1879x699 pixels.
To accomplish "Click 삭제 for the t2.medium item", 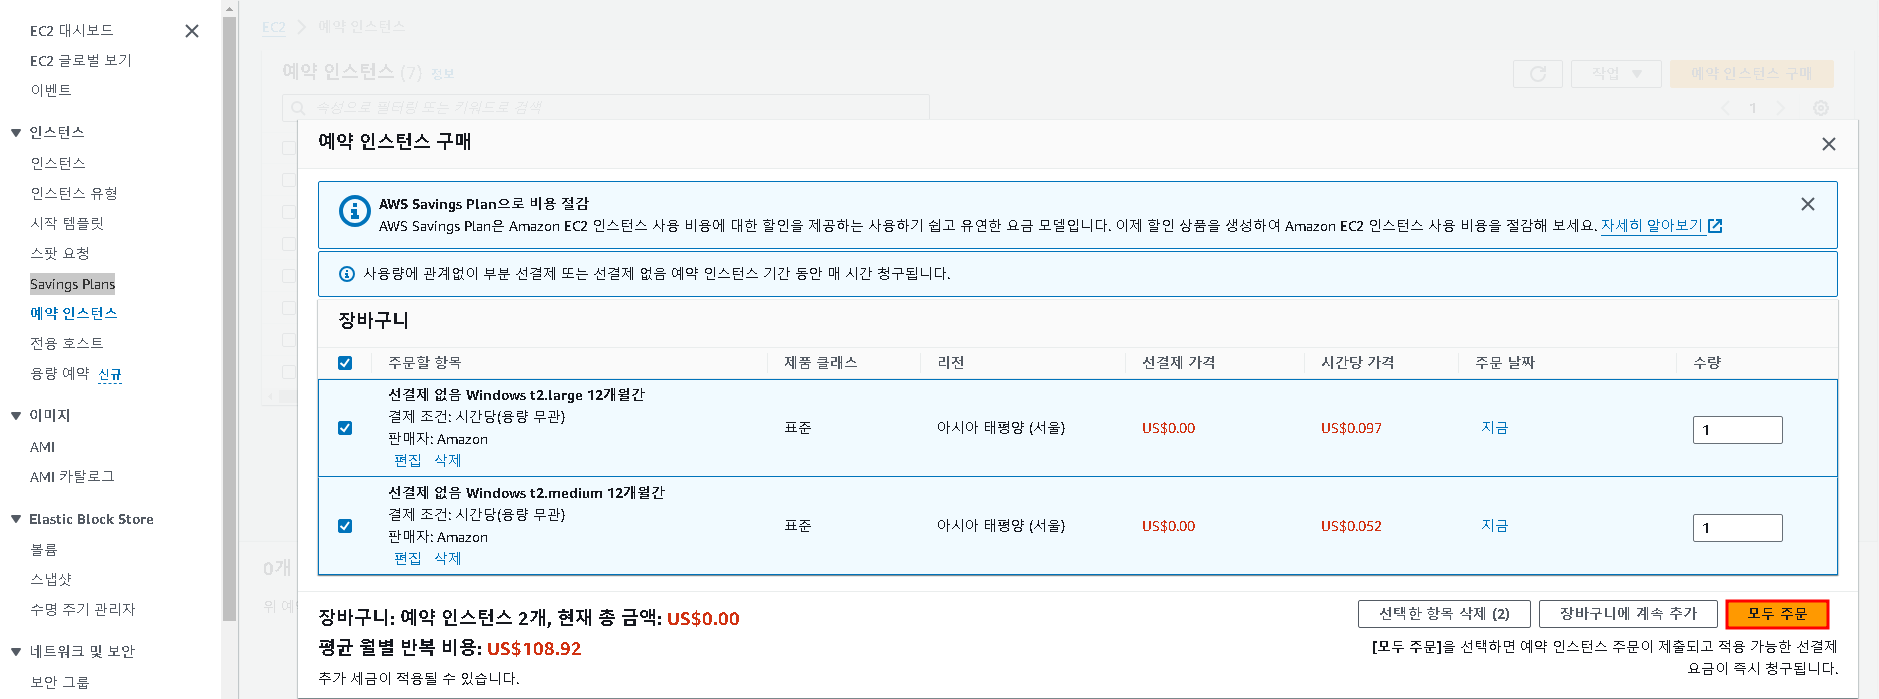I will click(448, 559).
